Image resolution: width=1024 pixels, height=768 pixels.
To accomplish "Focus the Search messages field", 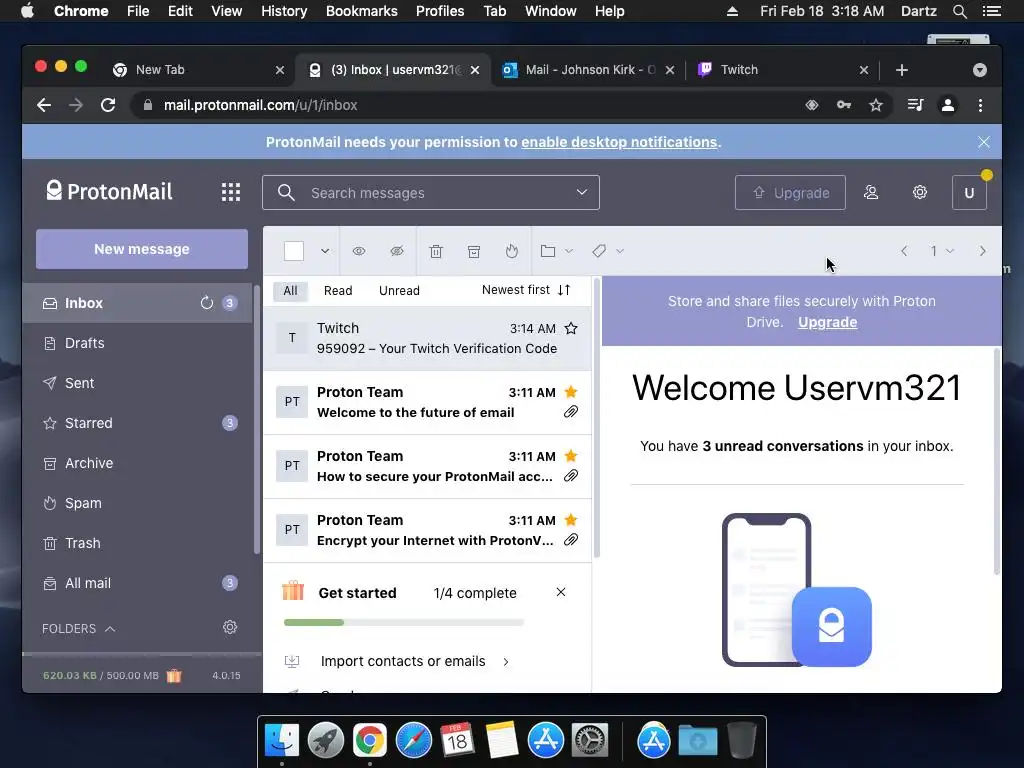I will [x=431, y=193].
